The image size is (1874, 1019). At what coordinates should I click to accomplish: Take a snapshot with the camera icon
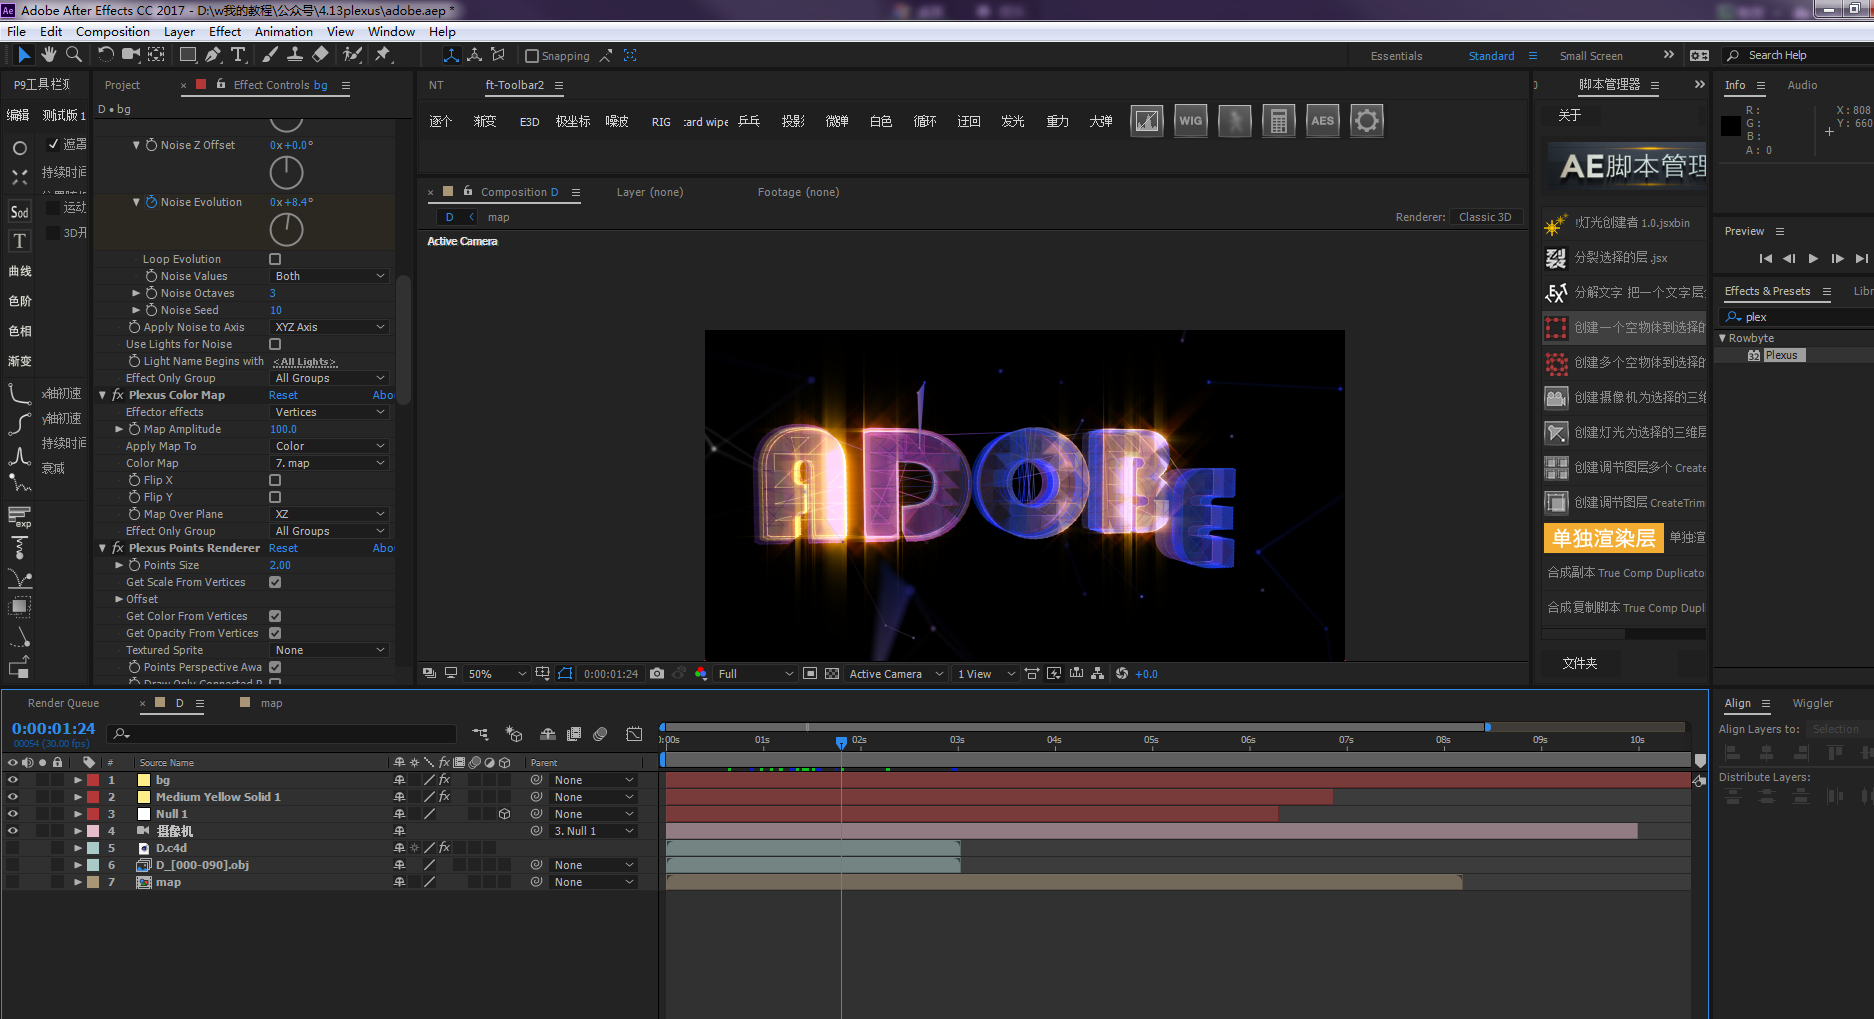pyautogui.click(x=657, y=674)
